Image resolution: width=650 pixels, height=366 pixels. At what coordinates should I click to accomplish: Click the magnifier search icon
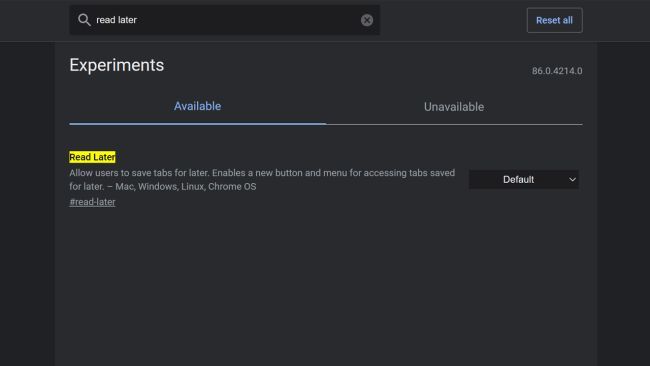click(x=84, y=20)
